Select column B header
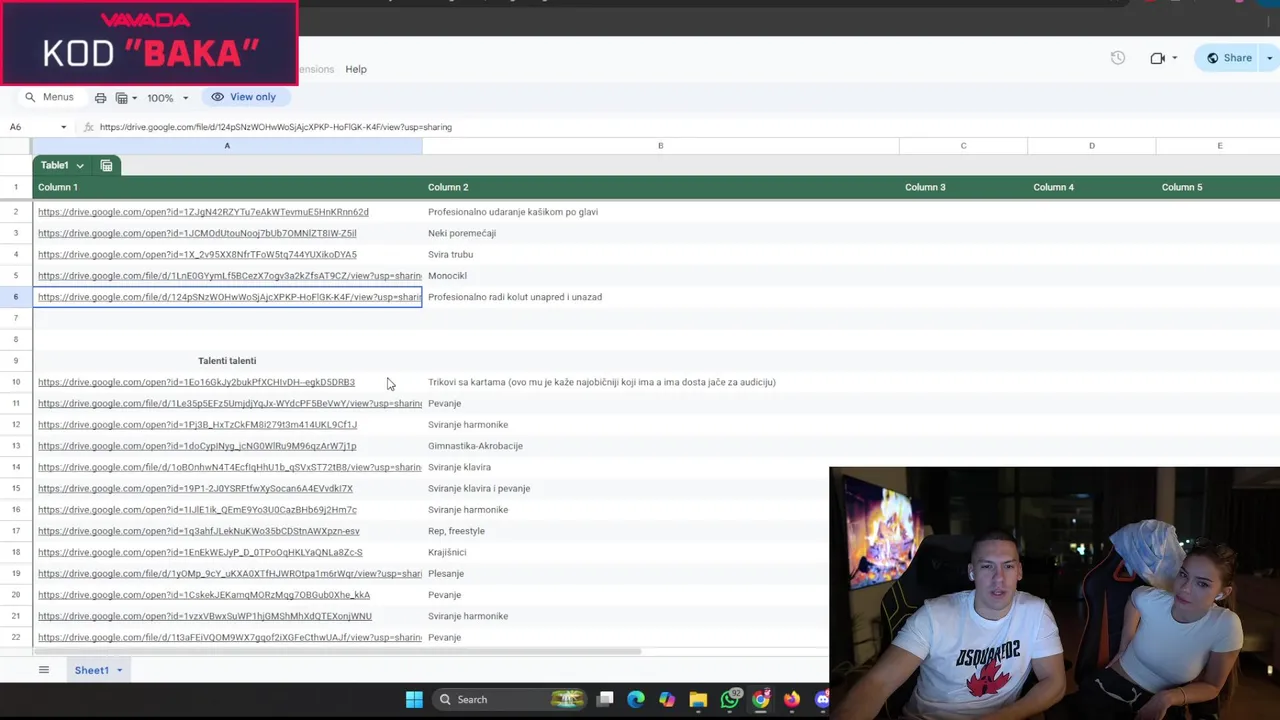 coord(660,146)
